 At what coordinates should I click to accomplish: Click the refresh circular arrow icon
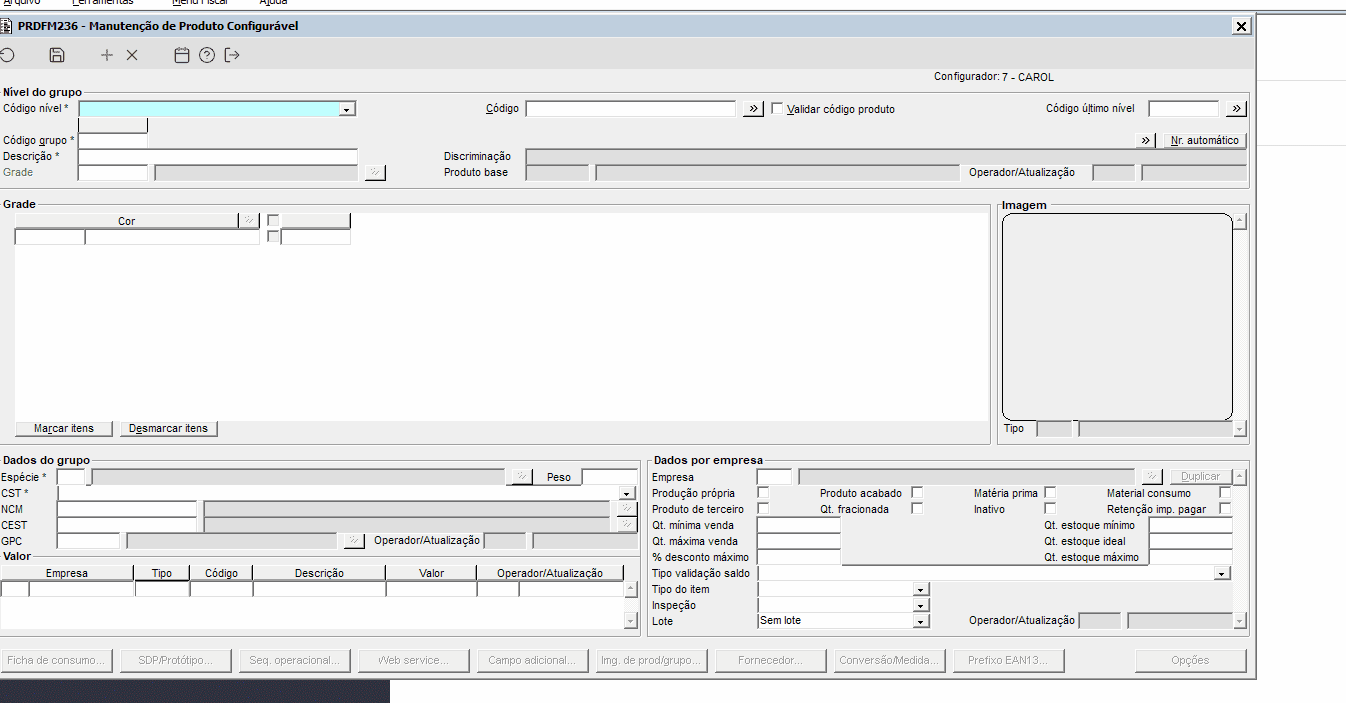point(7,55)
